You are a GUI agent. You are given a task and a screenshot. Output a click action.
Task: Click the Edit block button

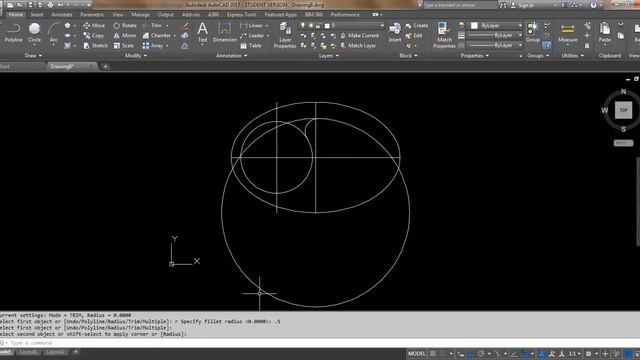(x=414, y=36)
